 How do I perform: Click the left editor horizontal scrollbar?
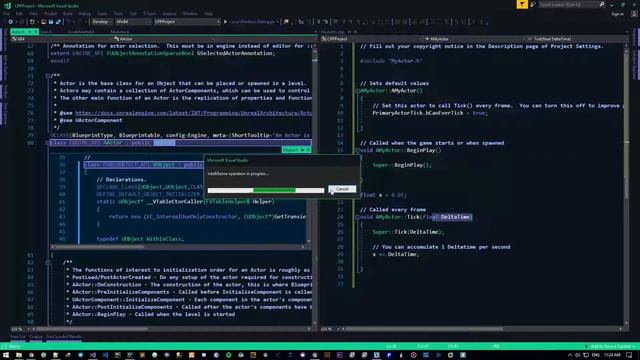[x=171, y=329]
